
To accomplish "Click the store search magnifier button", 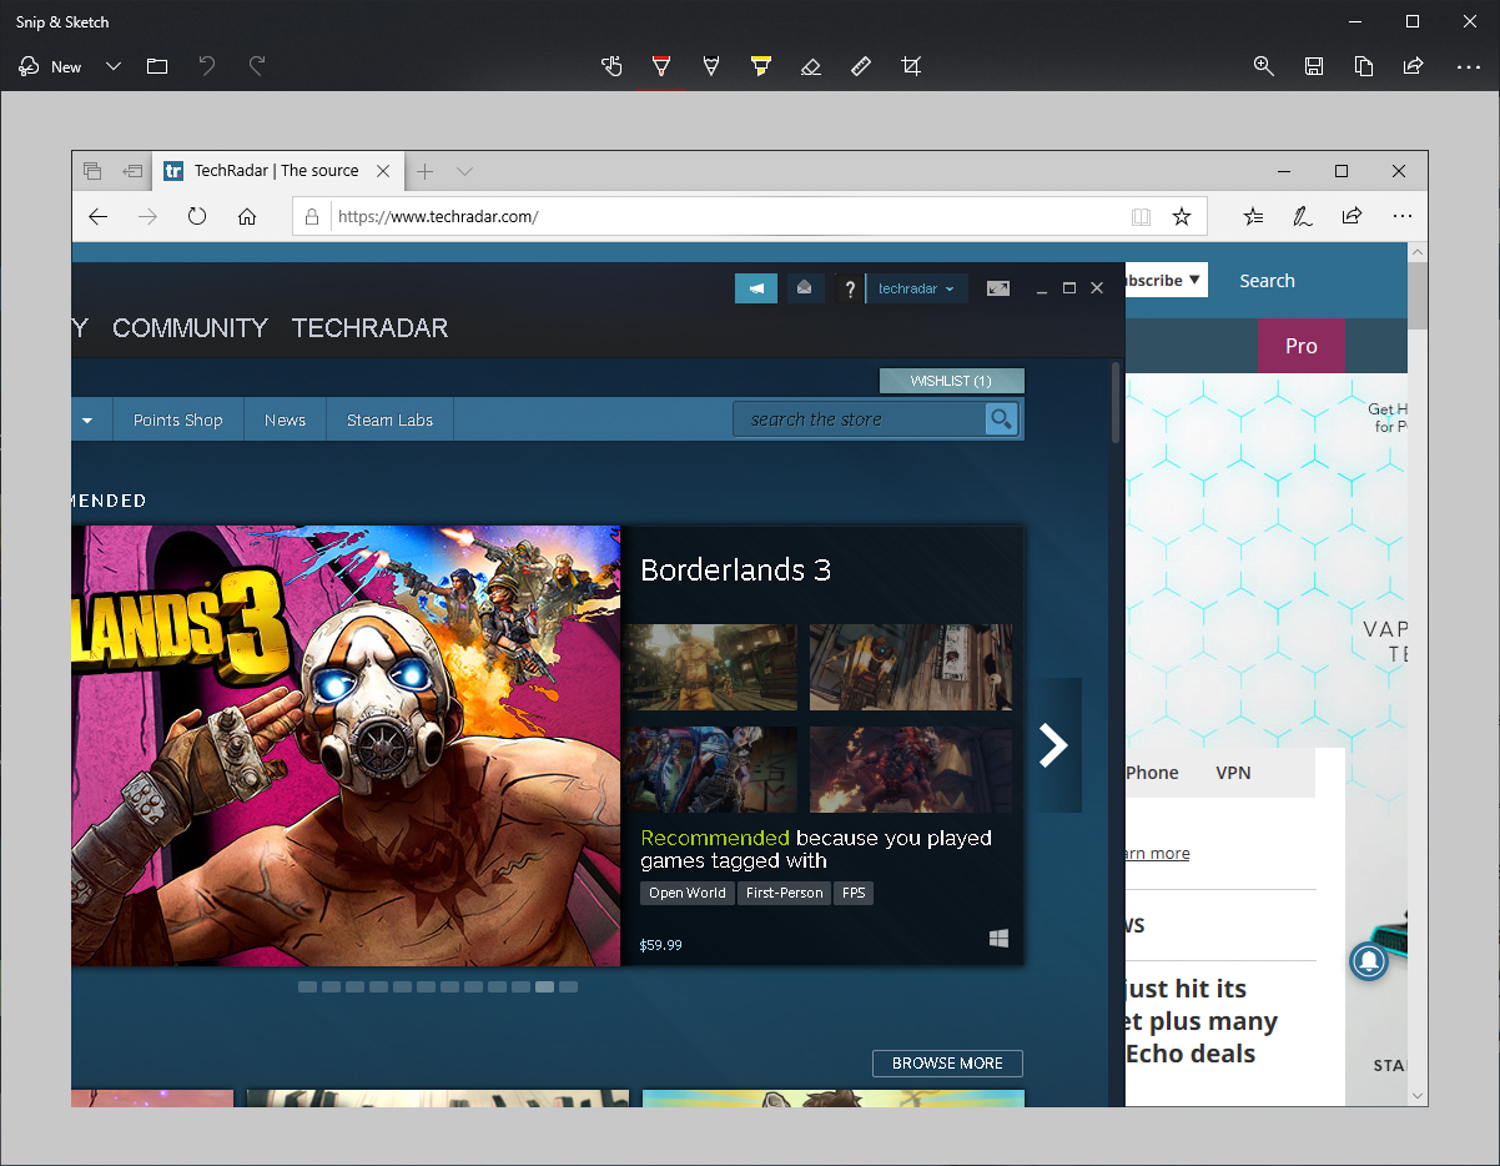I will pos(1001,419).
